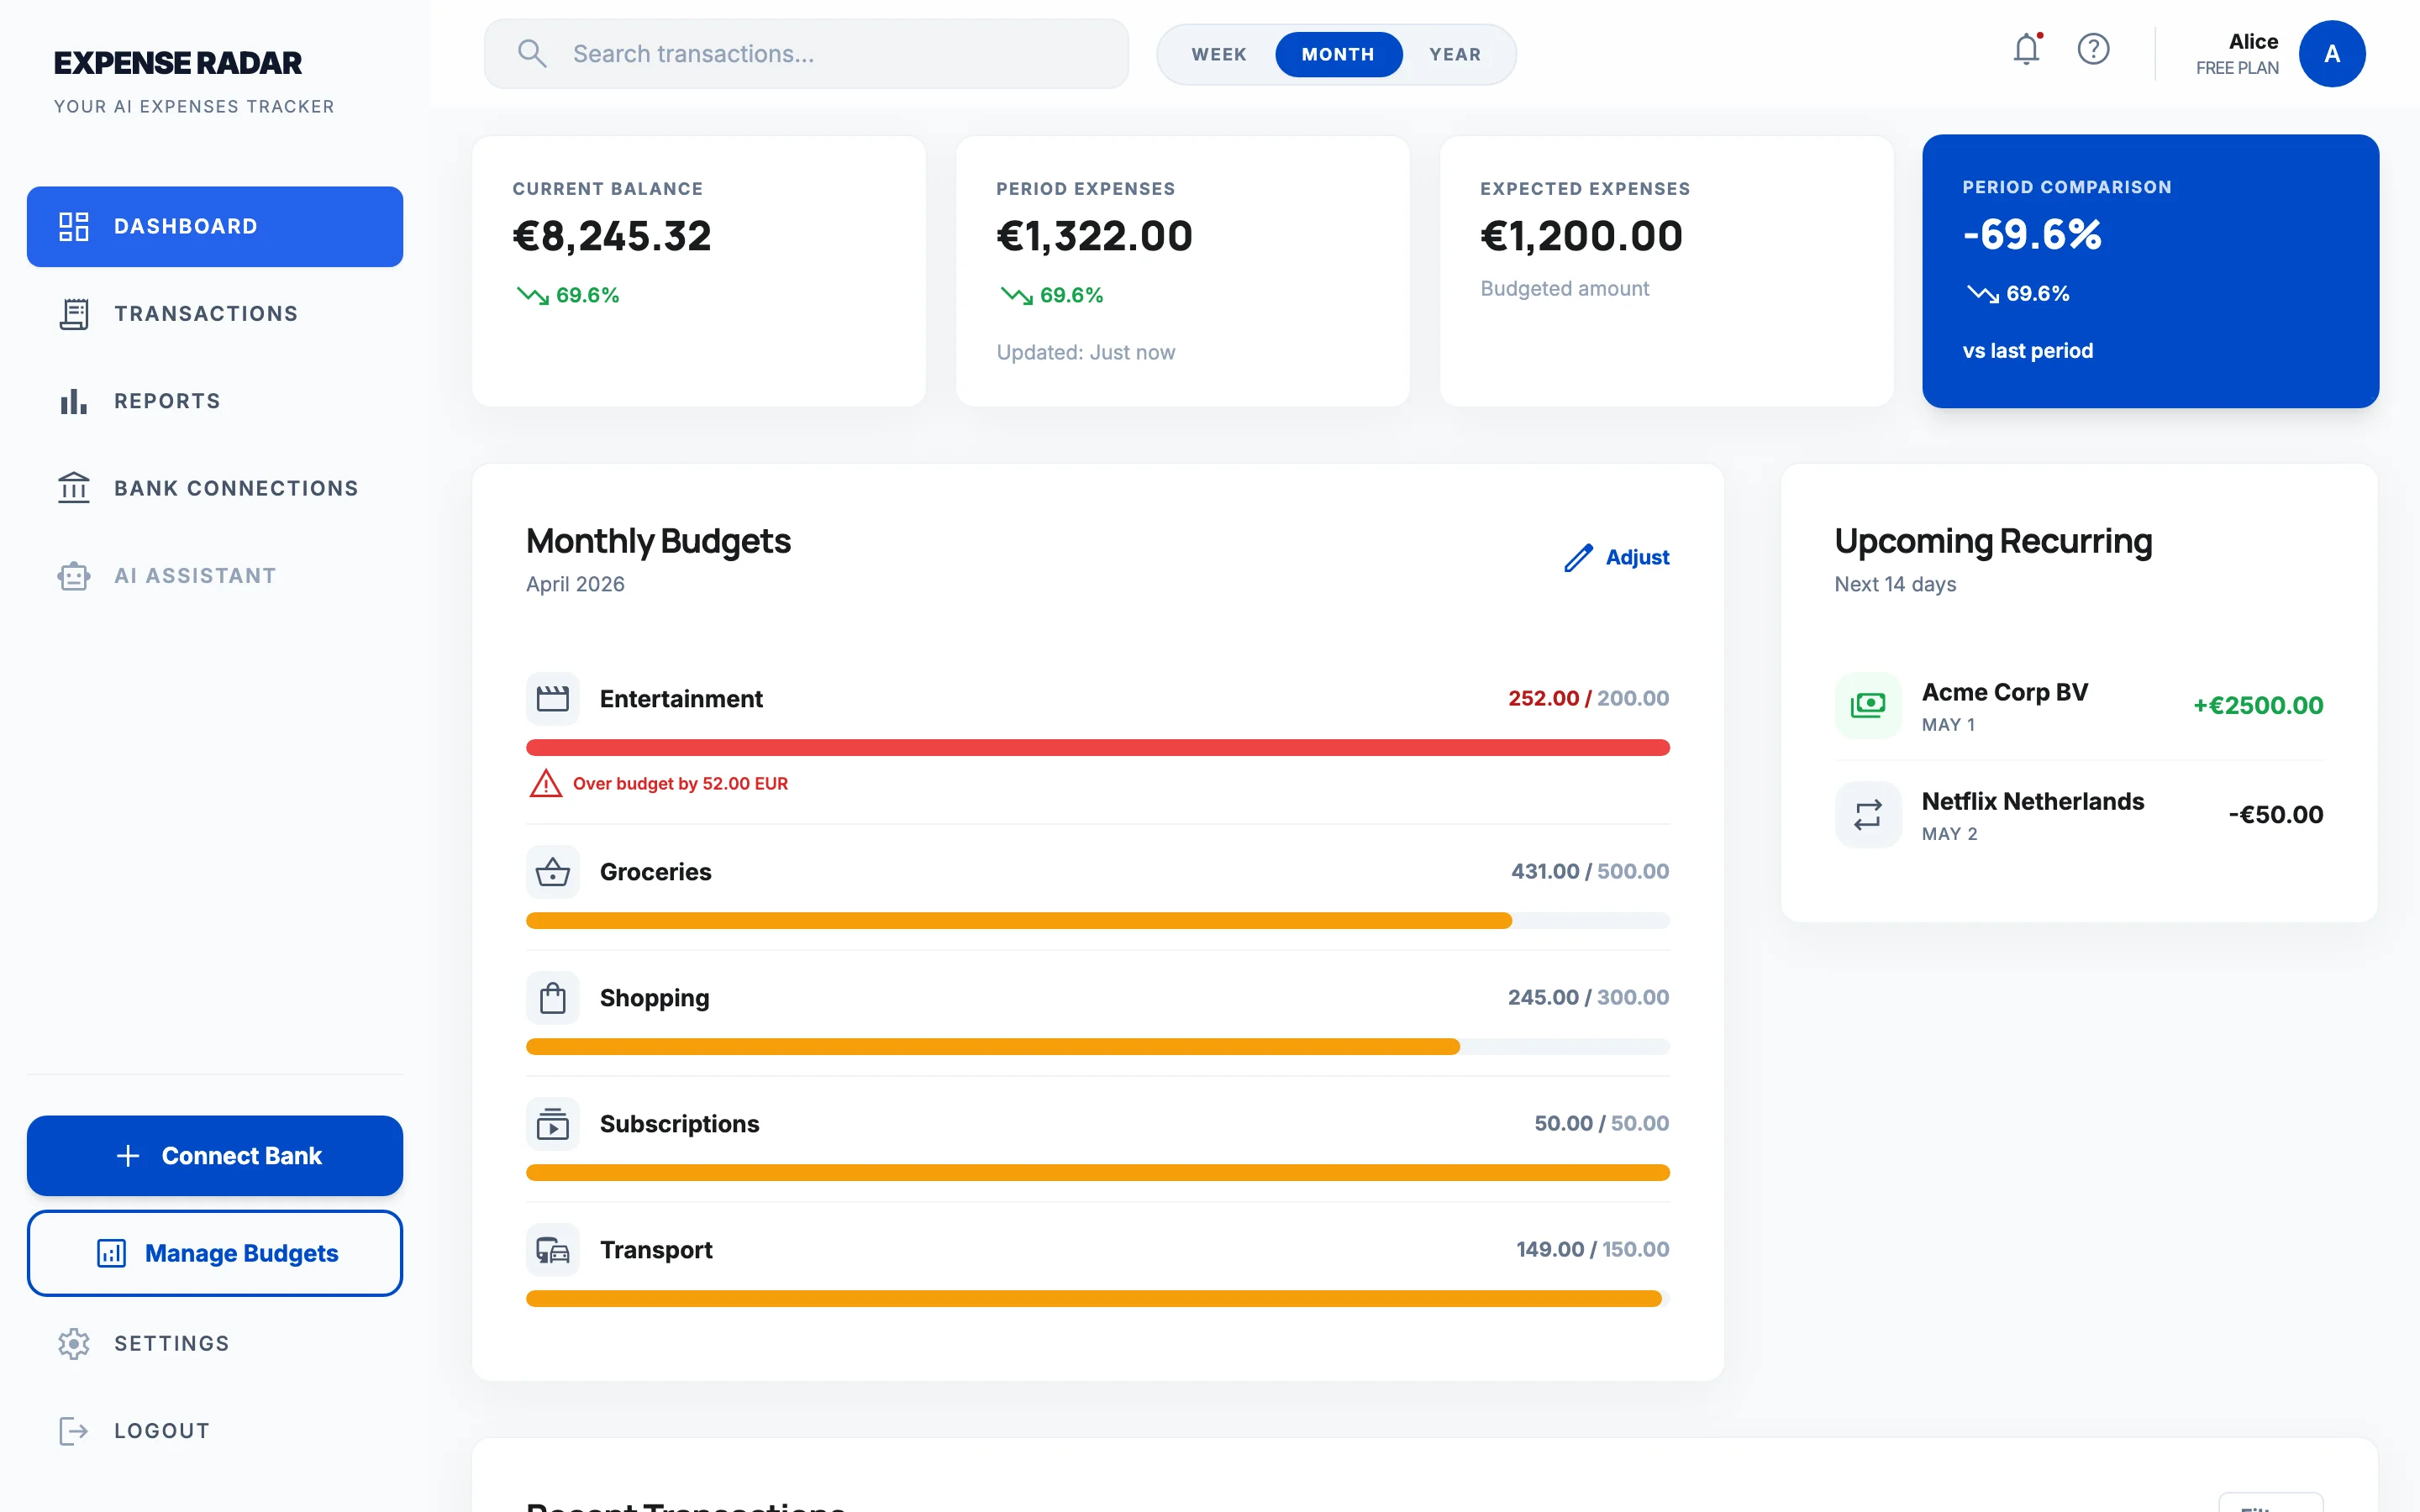Click the Entertainment category calendar icon
This screenshot has width=2420, height=1512.
pyautogui.click(x=552, y=699)
